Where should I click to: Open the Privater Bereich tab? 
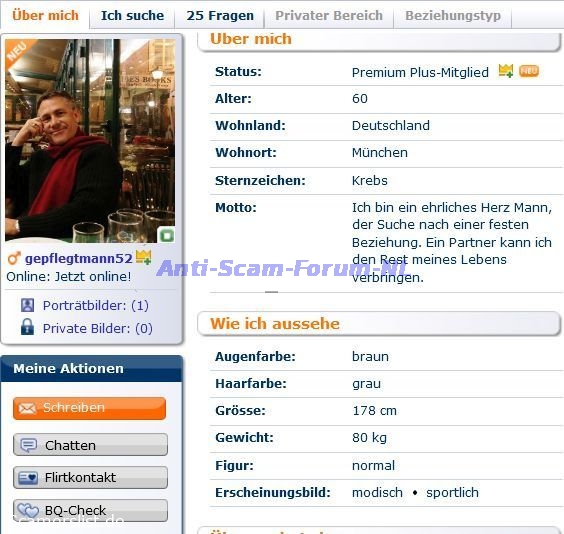329,15
